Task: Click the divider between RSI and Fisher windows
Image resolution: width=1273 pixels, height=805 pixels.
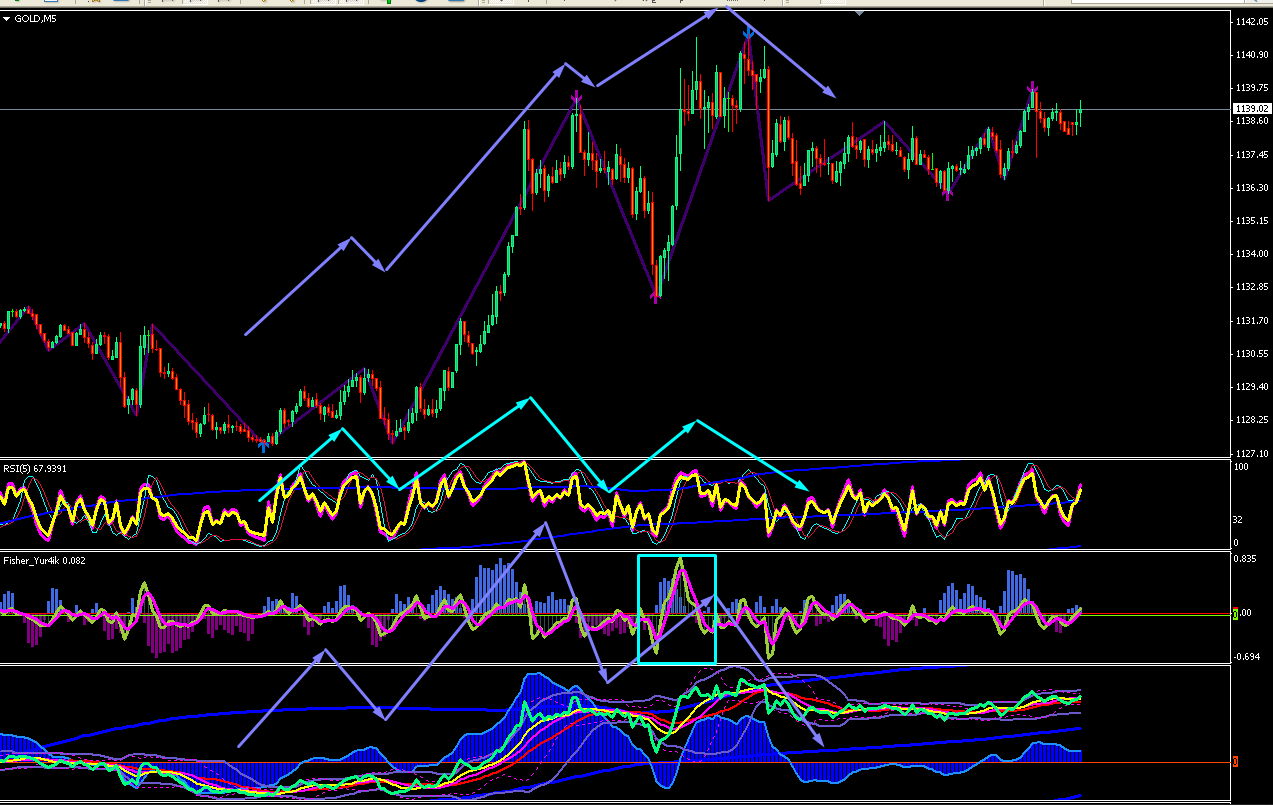Action: pyautogui.click(x=615, y=551)
